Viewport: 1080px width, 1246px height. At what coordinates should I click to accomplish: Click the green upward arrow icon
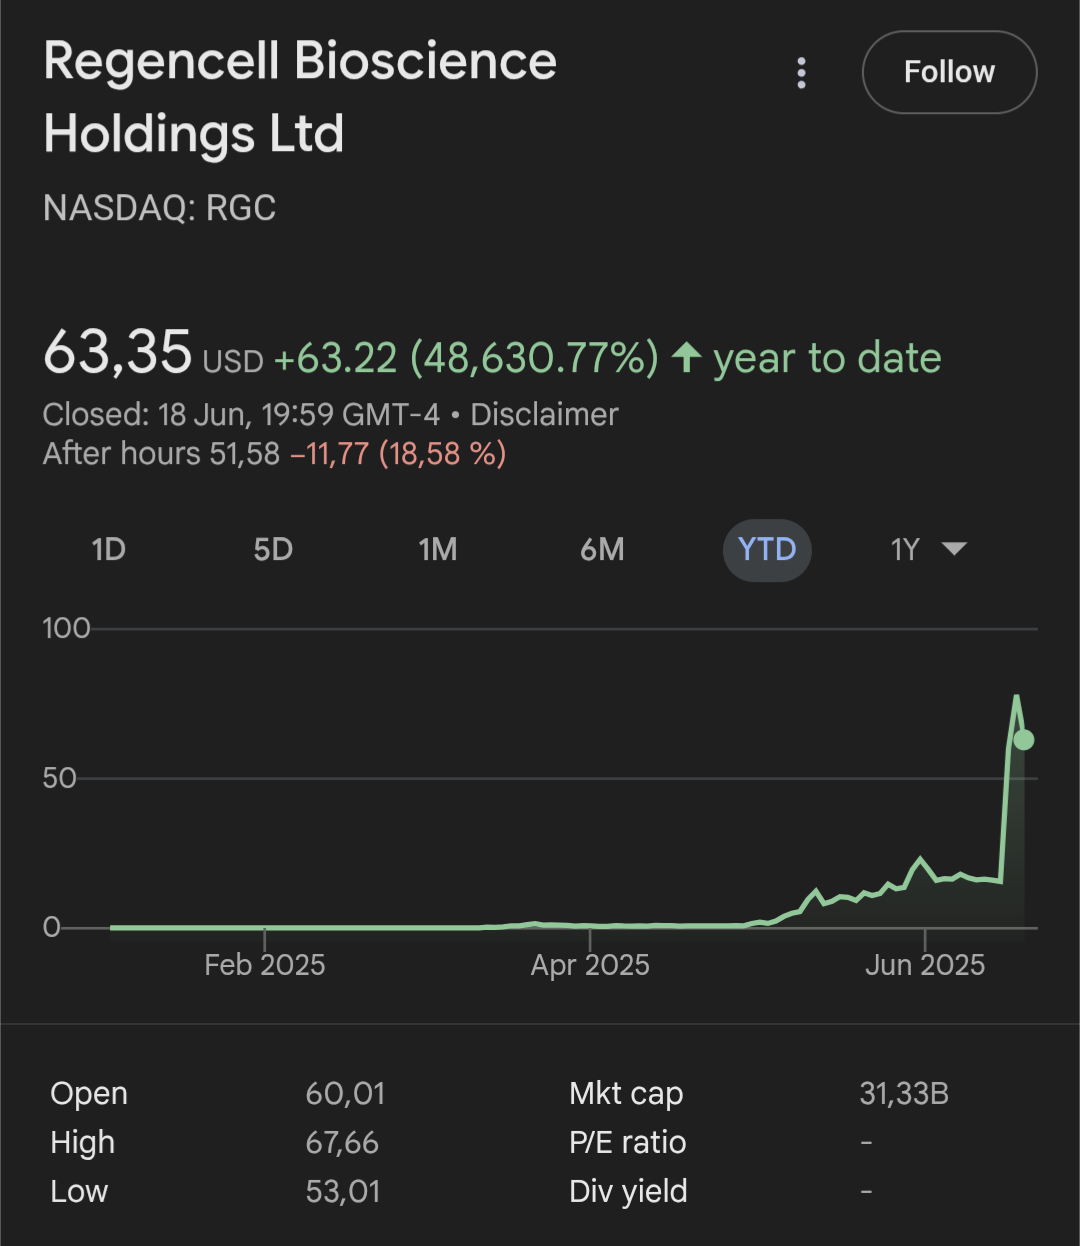click(686, 357)
